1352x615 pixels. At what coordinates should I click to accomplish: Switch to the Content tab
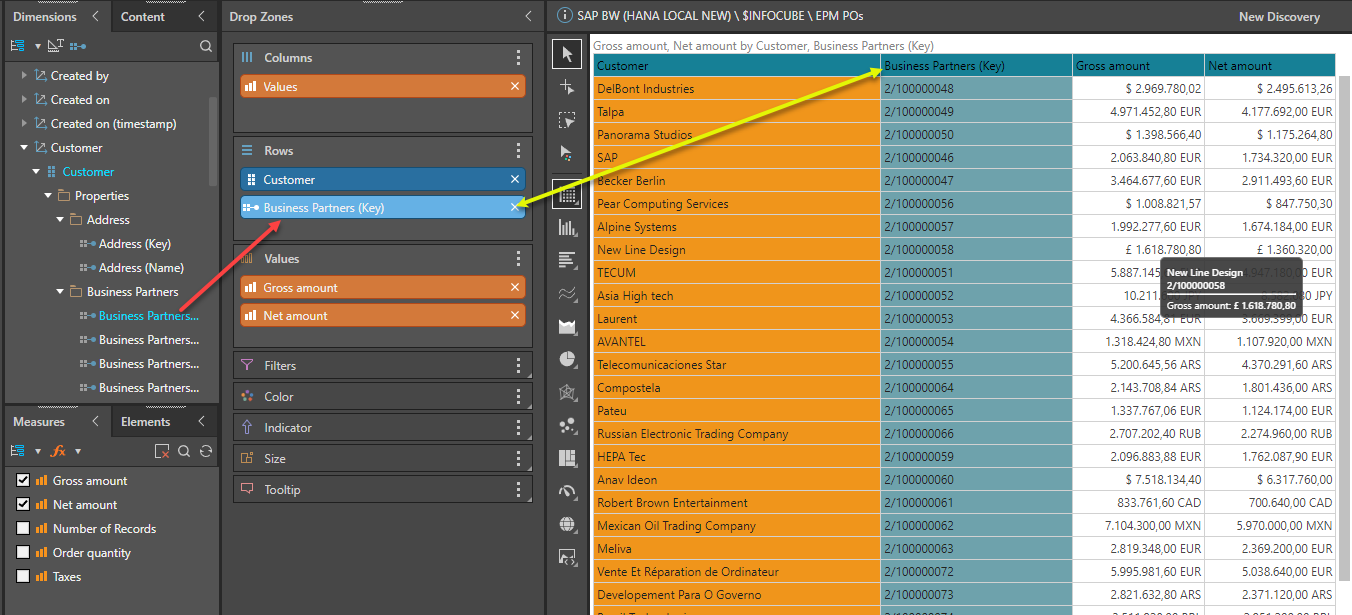pyautogui.click(x=143, y=17)
